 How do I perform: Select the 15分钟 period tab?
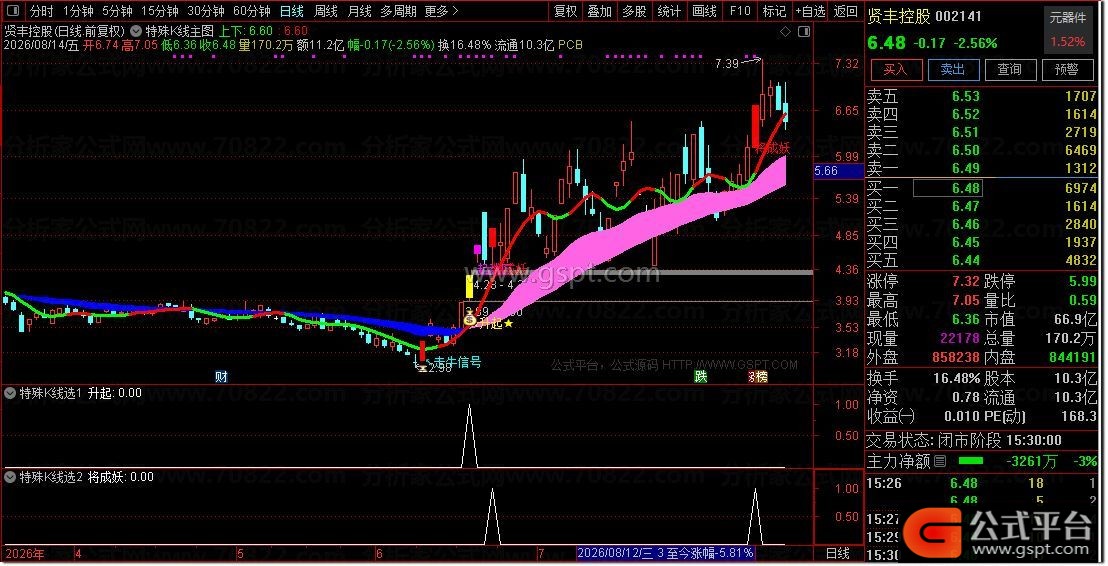tap(160, 11)
